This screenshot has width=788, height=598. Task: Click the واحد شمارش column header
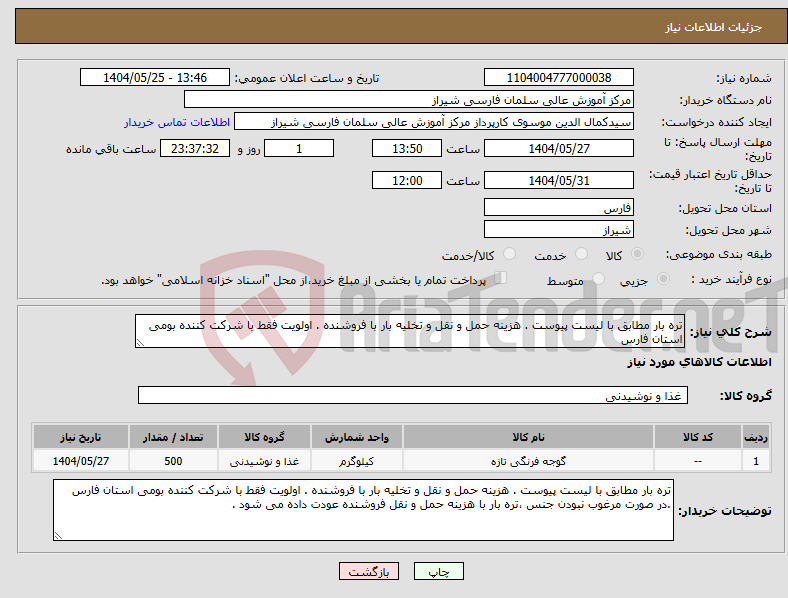pos(356,437)
